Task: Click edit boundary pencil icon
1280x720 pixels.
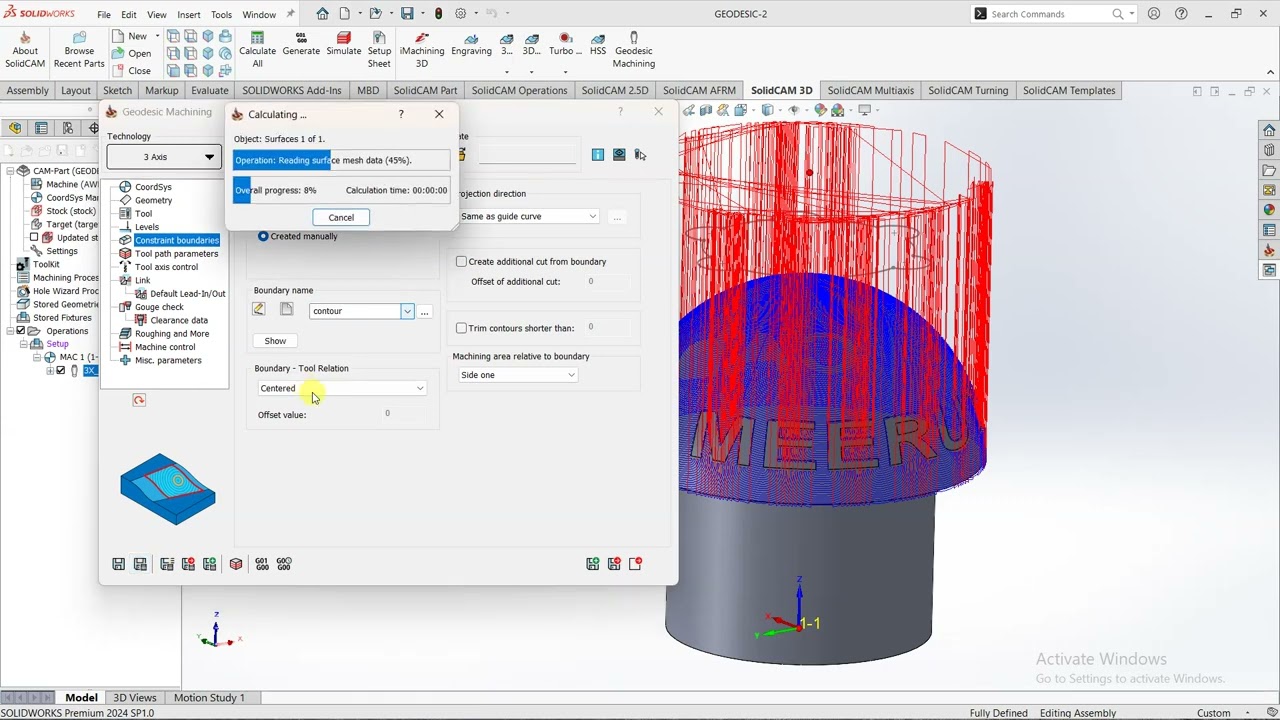Action: pyautogui.click(x=259, y=310)
